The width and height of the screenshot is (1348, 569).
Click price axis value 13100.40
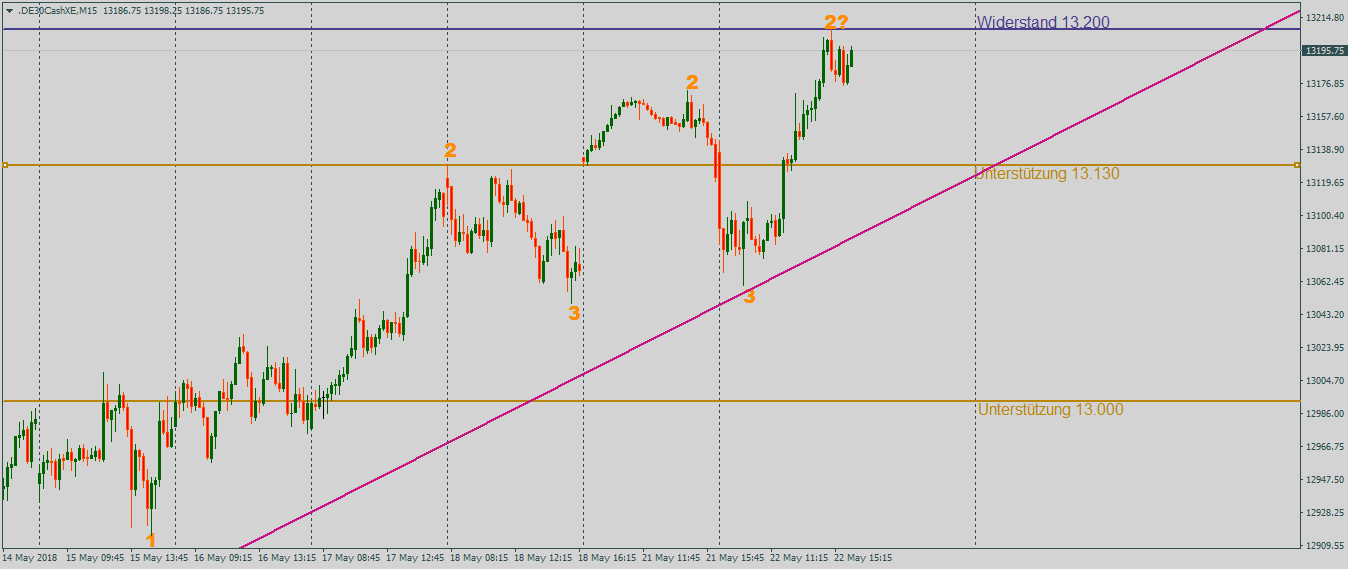(1324, 216)
